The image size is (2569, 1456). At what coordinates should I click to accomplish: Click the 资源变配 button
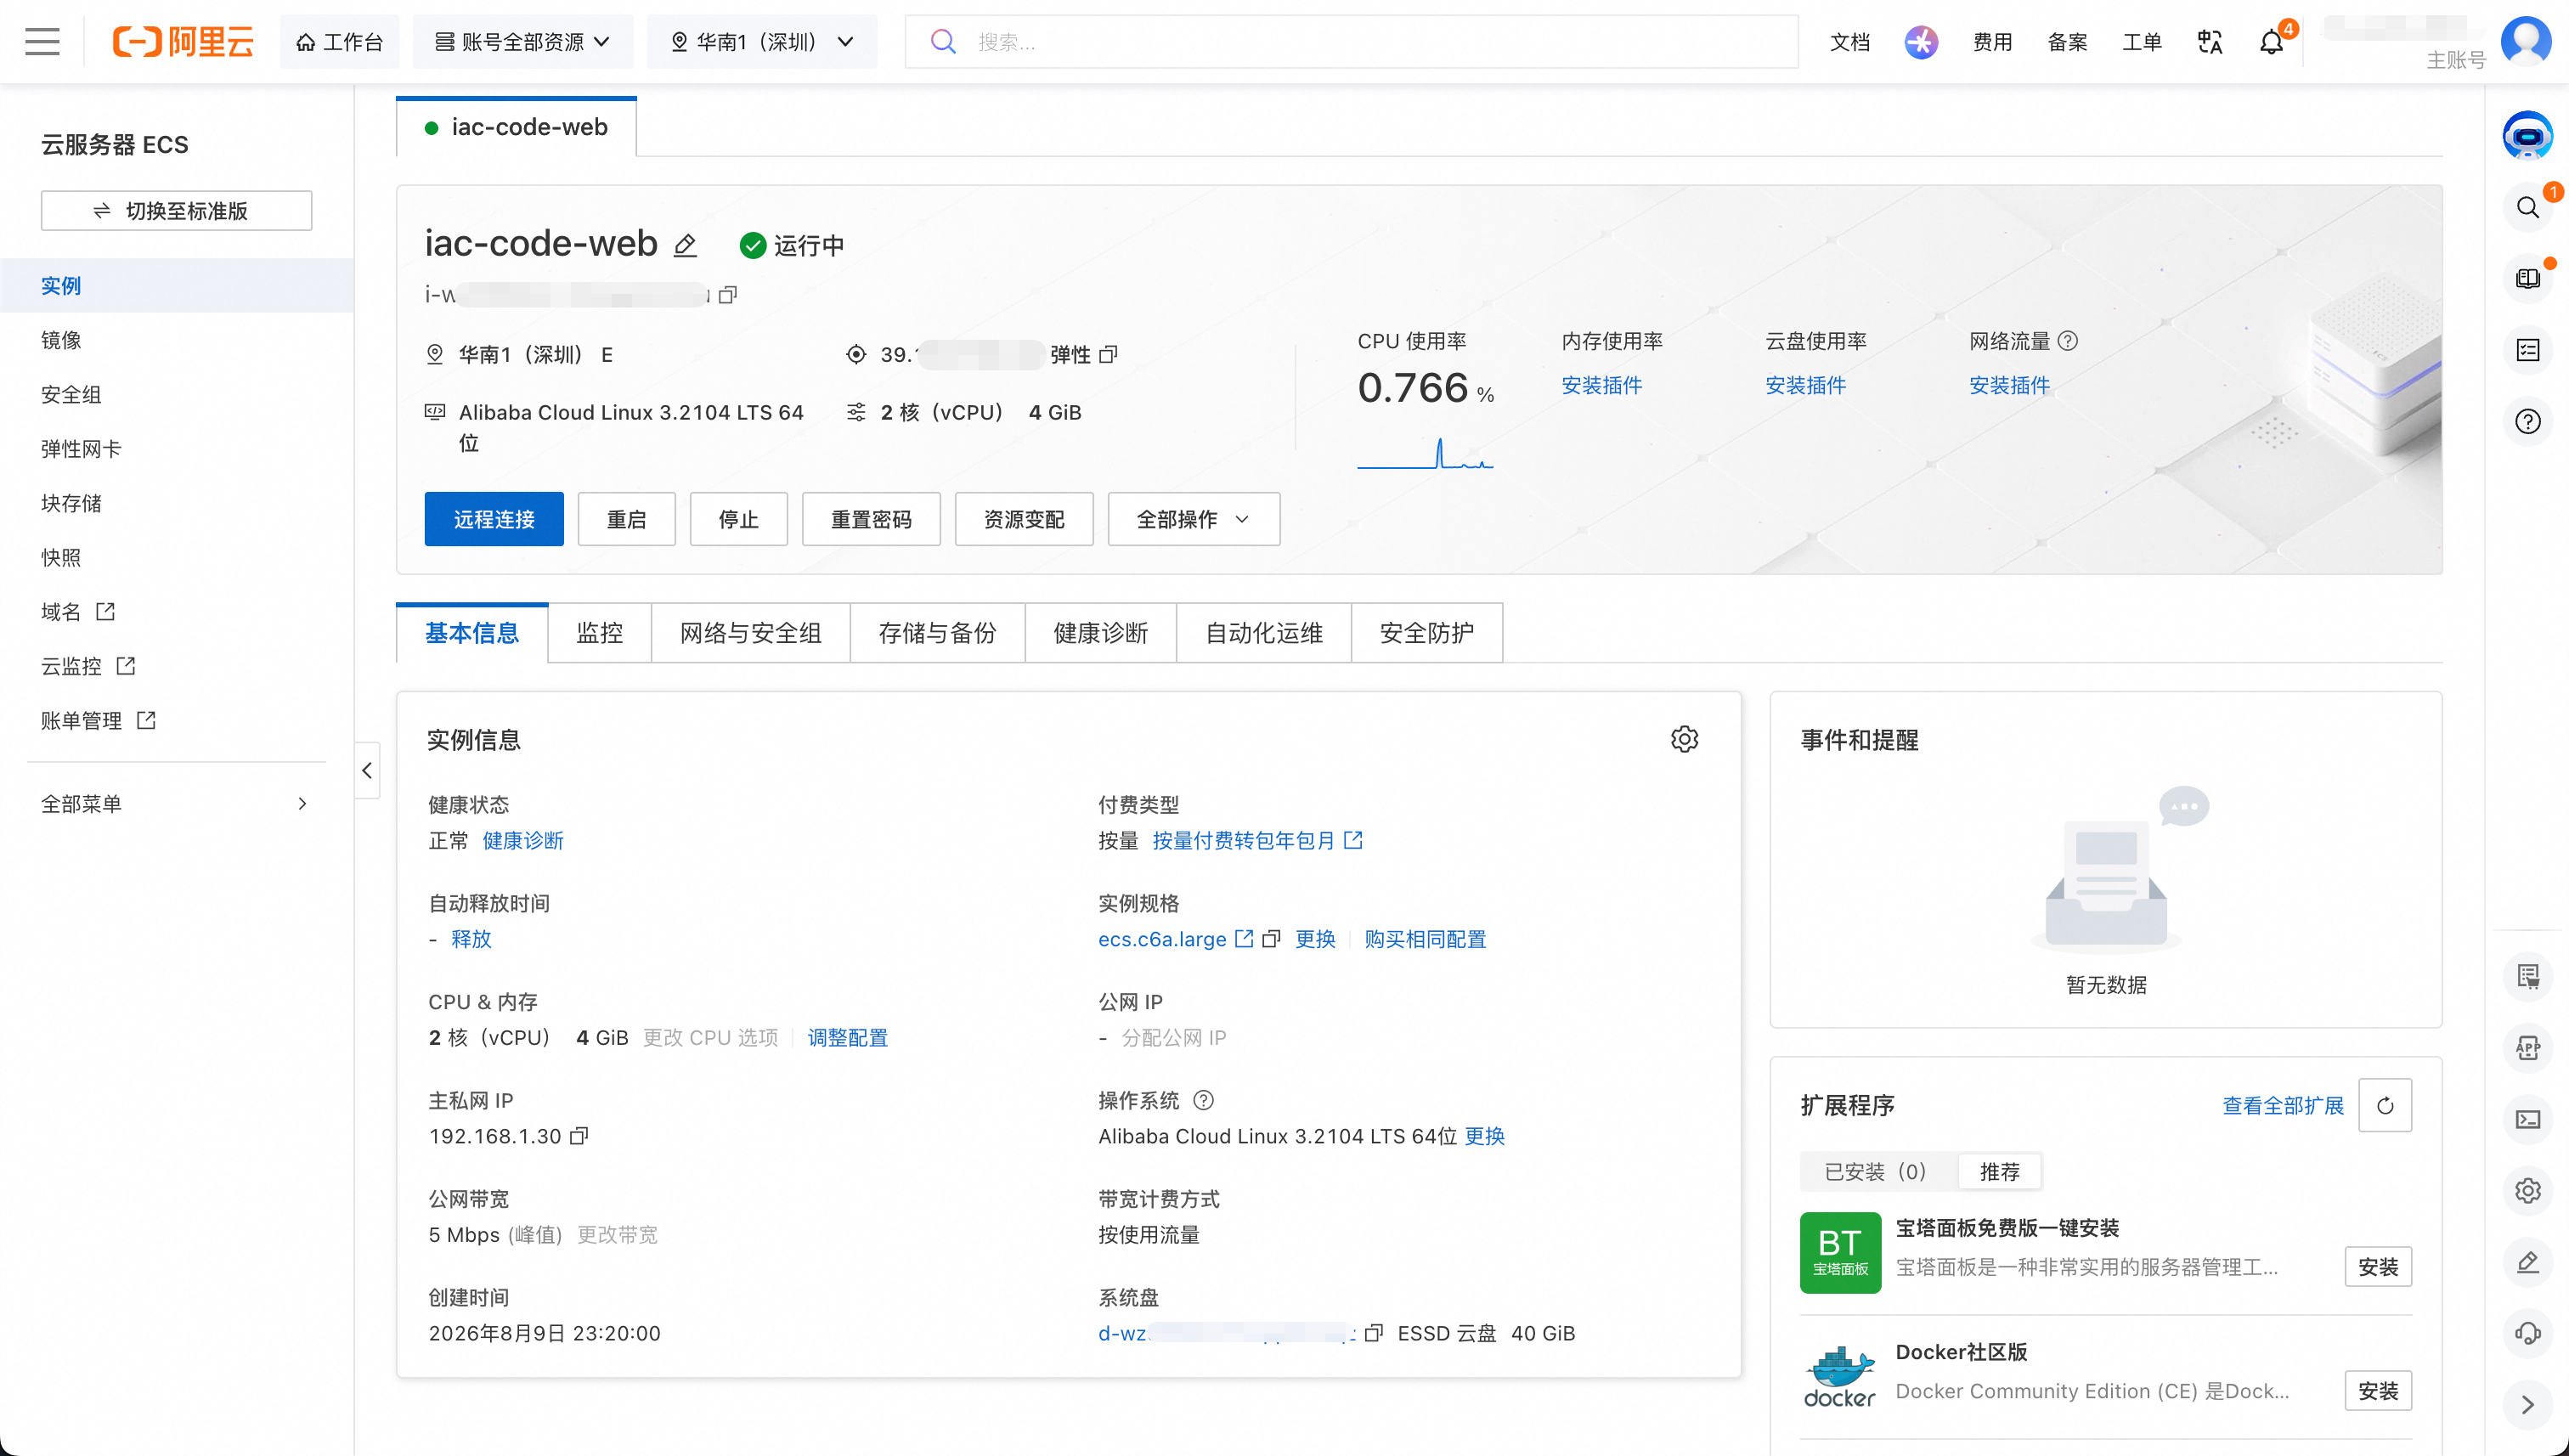click(x=1024, y=519)
